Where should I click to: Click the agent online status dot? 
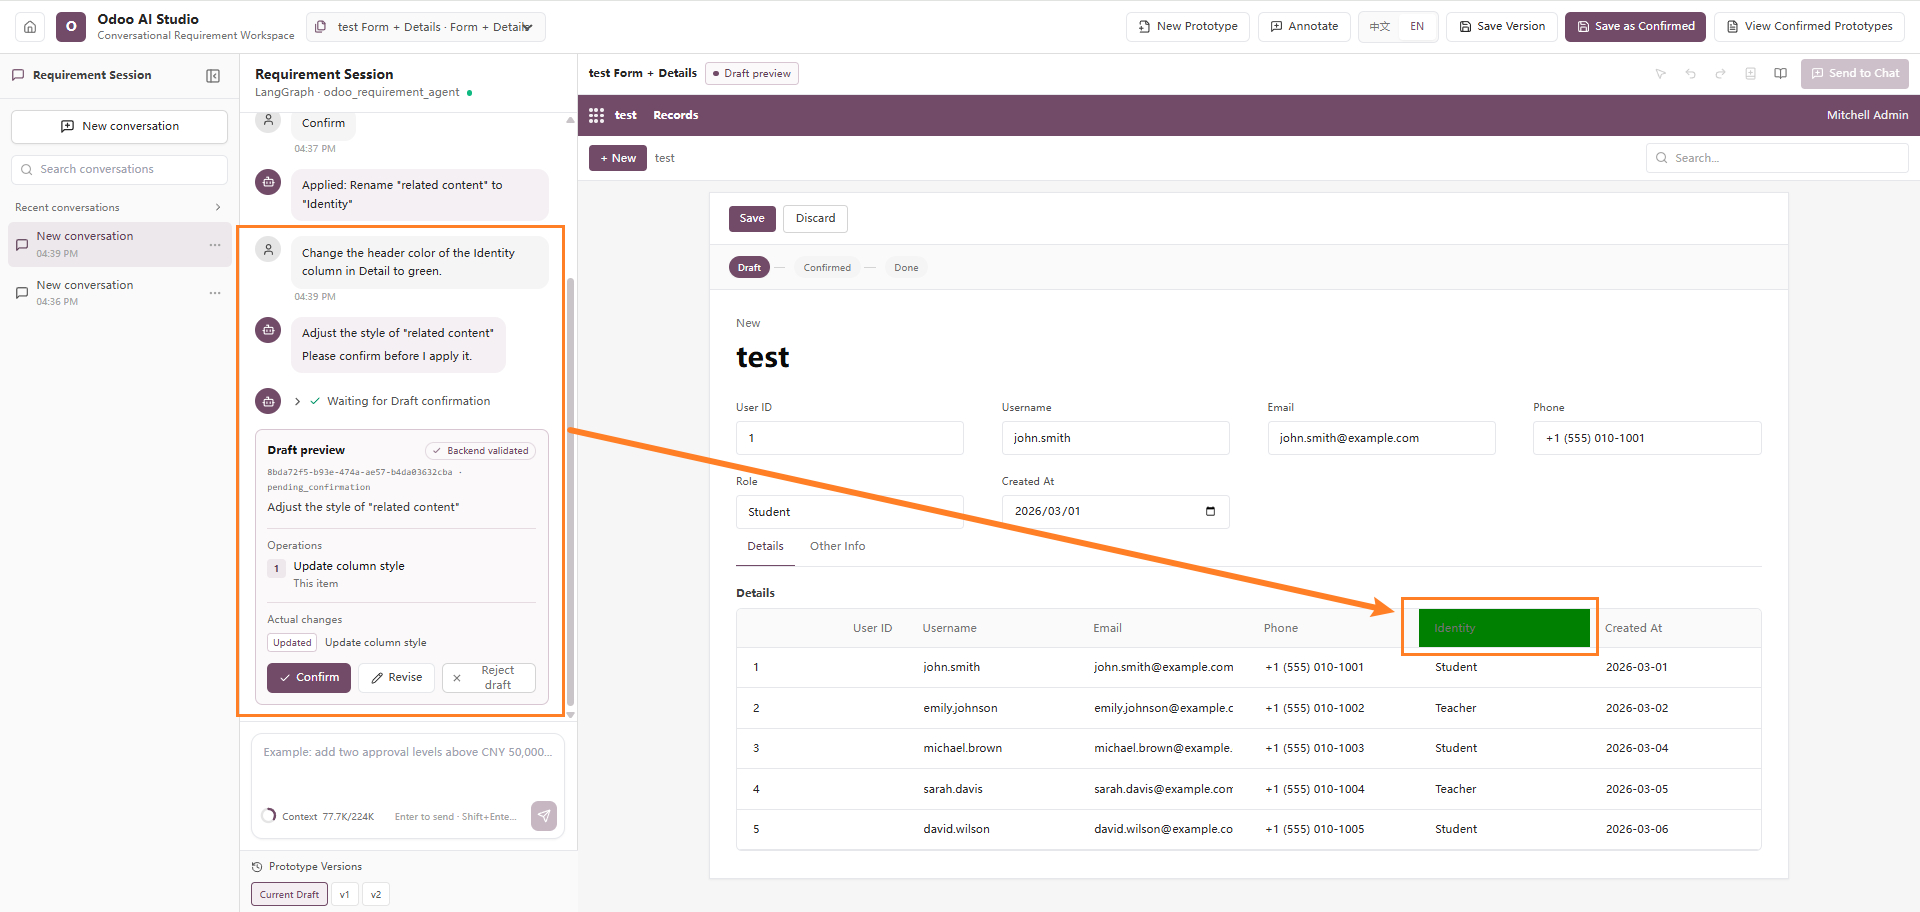coord(470,93)
